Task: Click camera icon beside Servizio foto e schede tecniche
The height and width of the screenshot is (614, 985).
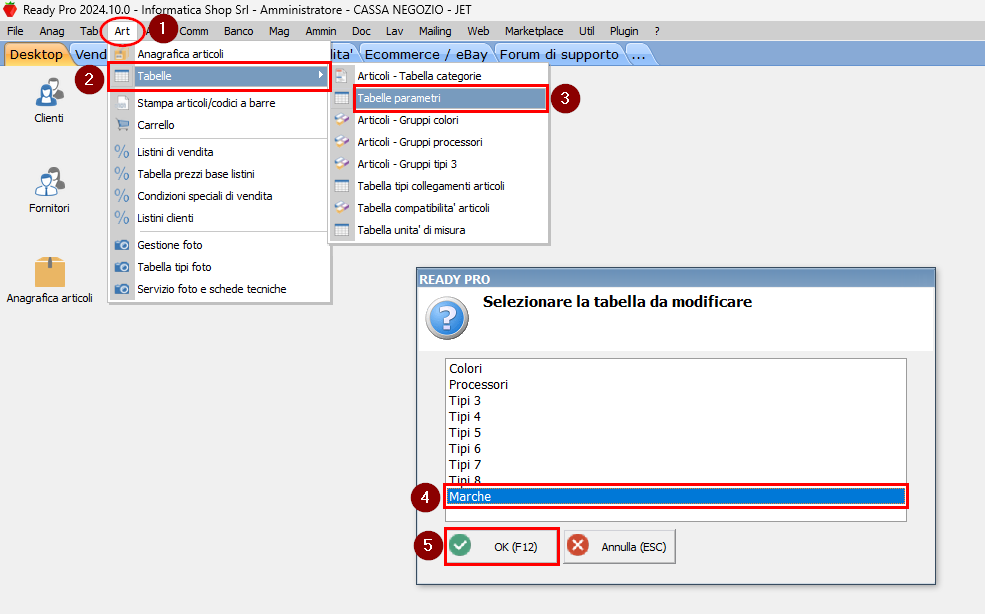Action: [122, 289]
